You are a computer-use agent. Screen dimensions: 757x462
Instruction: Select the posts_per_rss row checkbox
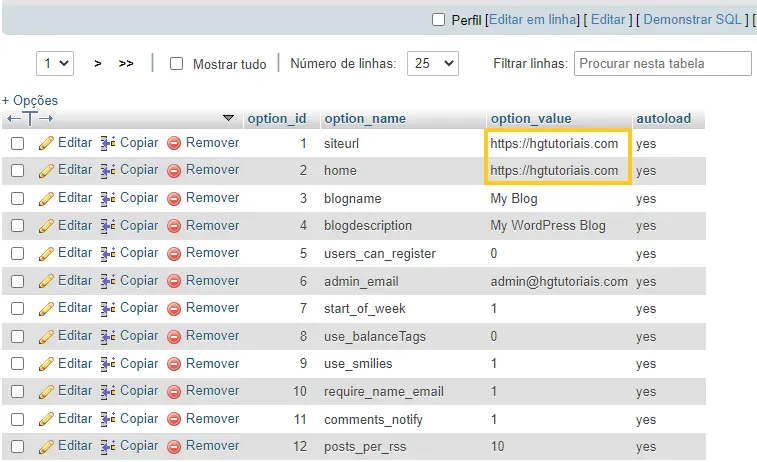(x=17, y=447)
